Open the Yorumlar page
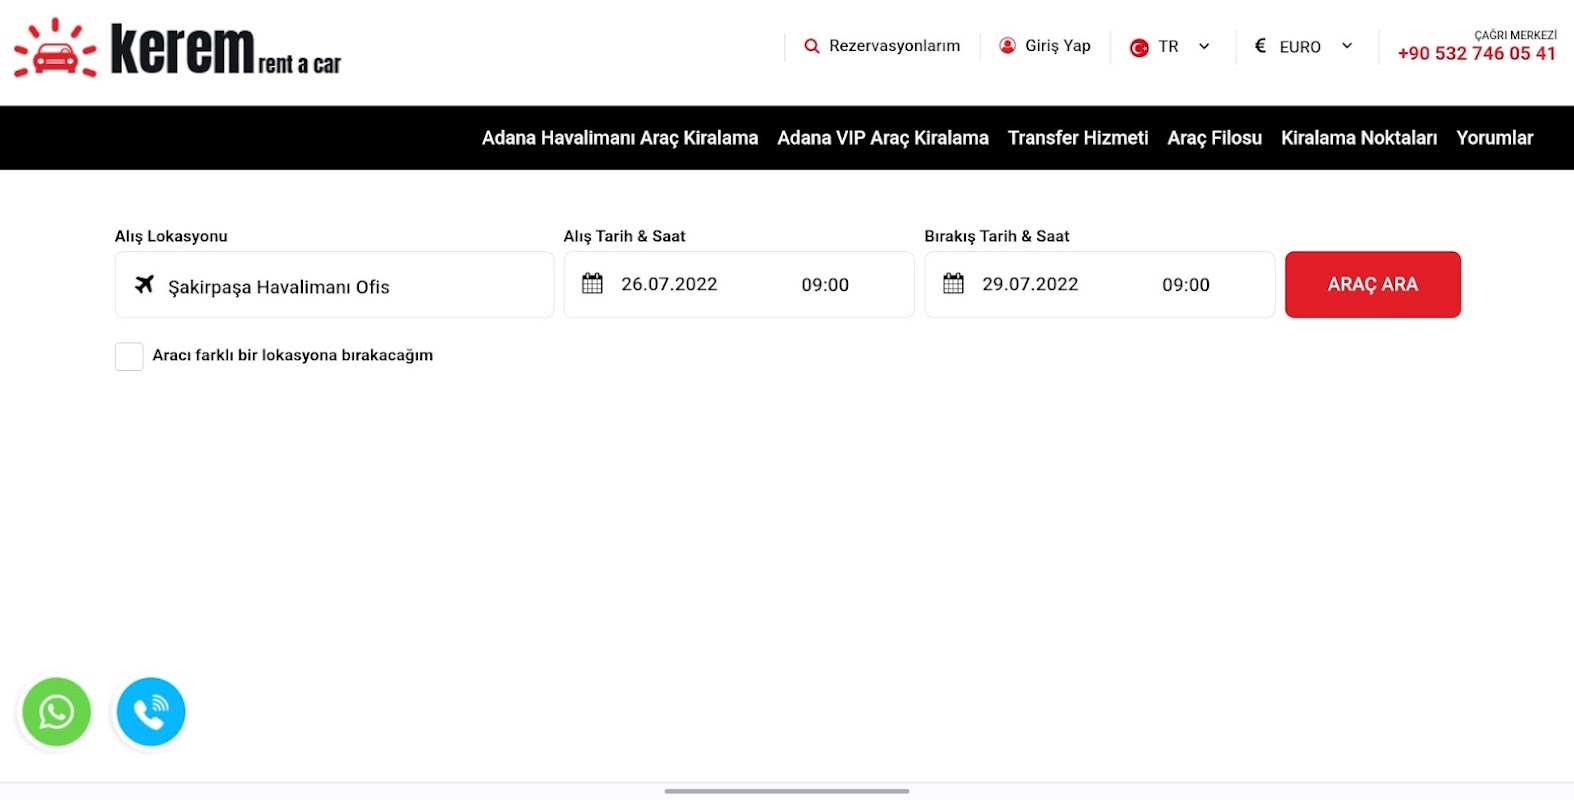1574x800 pixels. (x=1495, y=138)
